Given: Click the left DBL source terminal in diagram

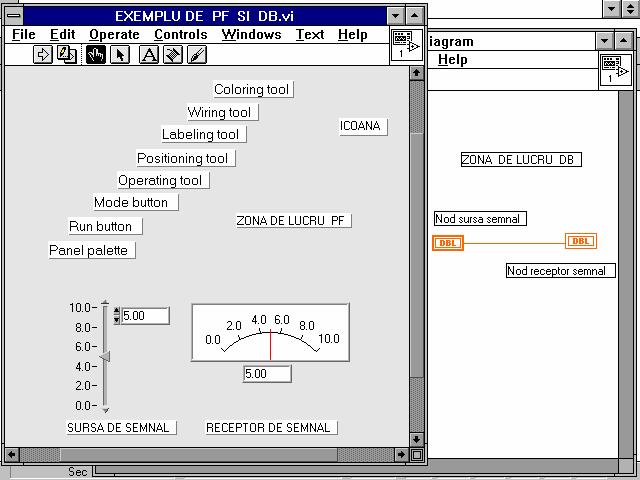Looking at the screenshot, I should point(448,243).
